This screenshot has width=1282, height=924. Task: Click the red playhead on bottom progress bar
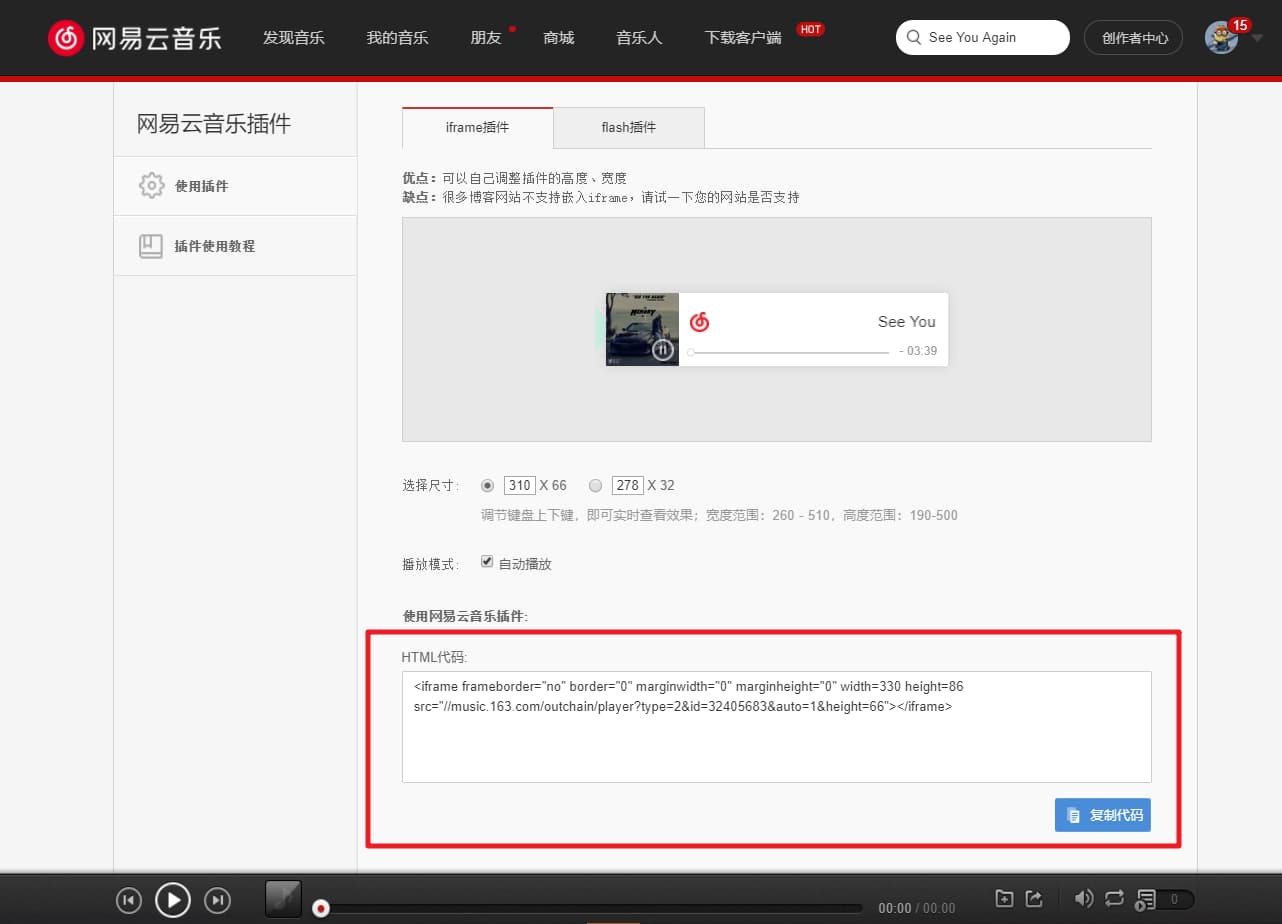click(x=320, y=908)
